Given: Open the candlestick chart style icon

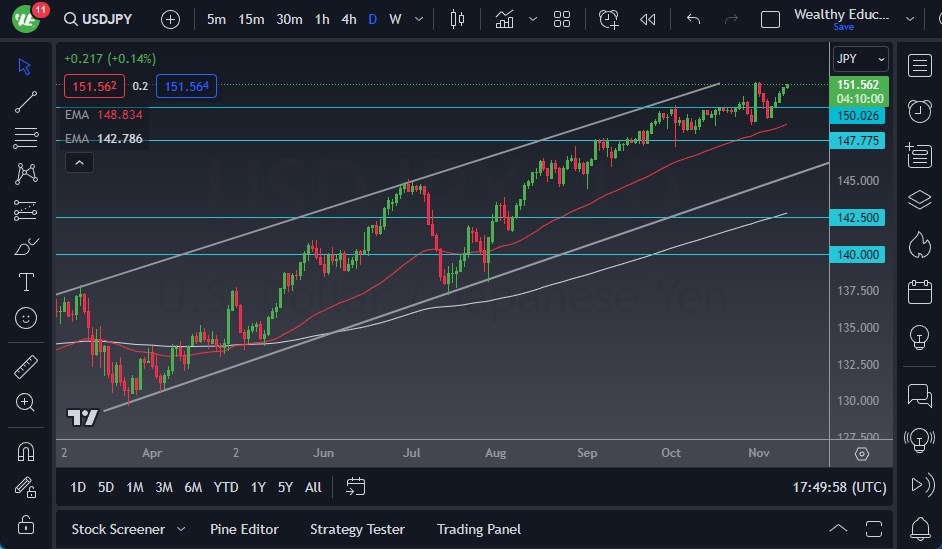Looking at the screenshot, I should point(458,19).
